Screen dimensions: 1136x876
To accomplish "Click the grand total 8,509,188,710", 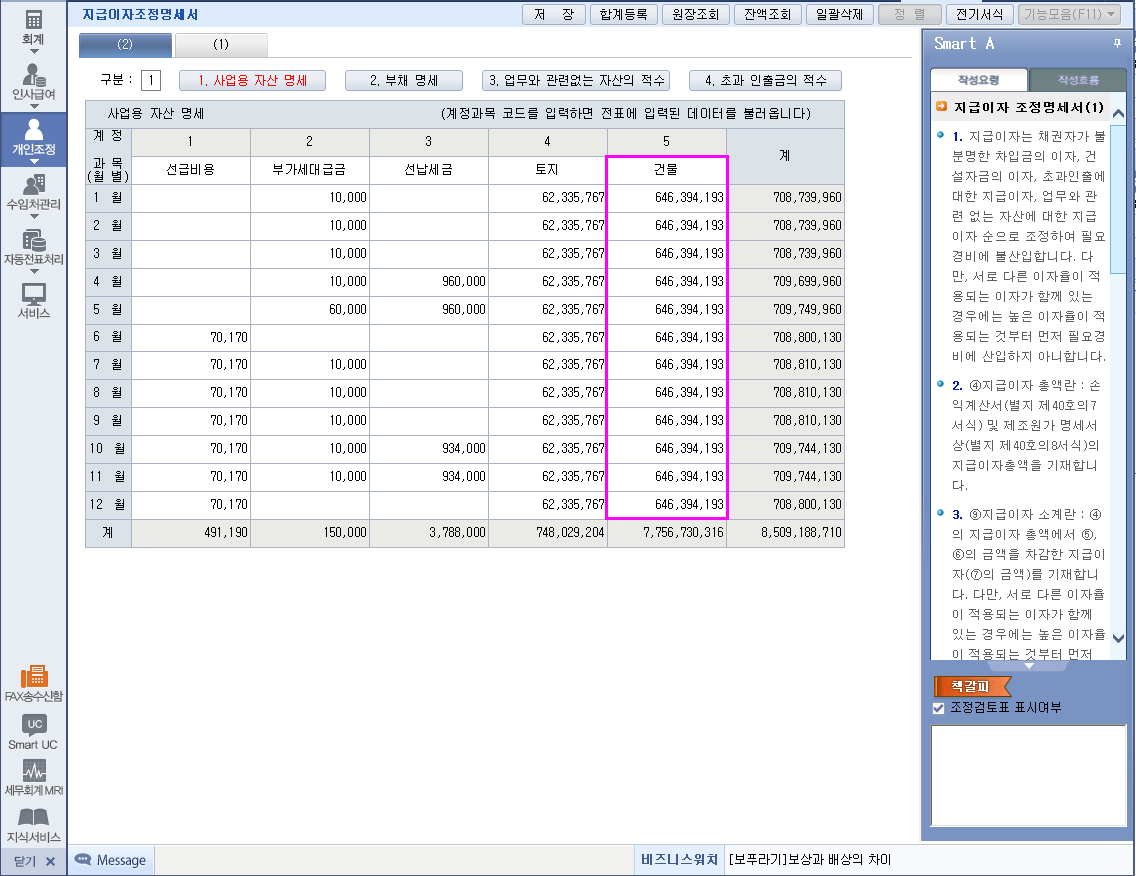I will 785,533.
